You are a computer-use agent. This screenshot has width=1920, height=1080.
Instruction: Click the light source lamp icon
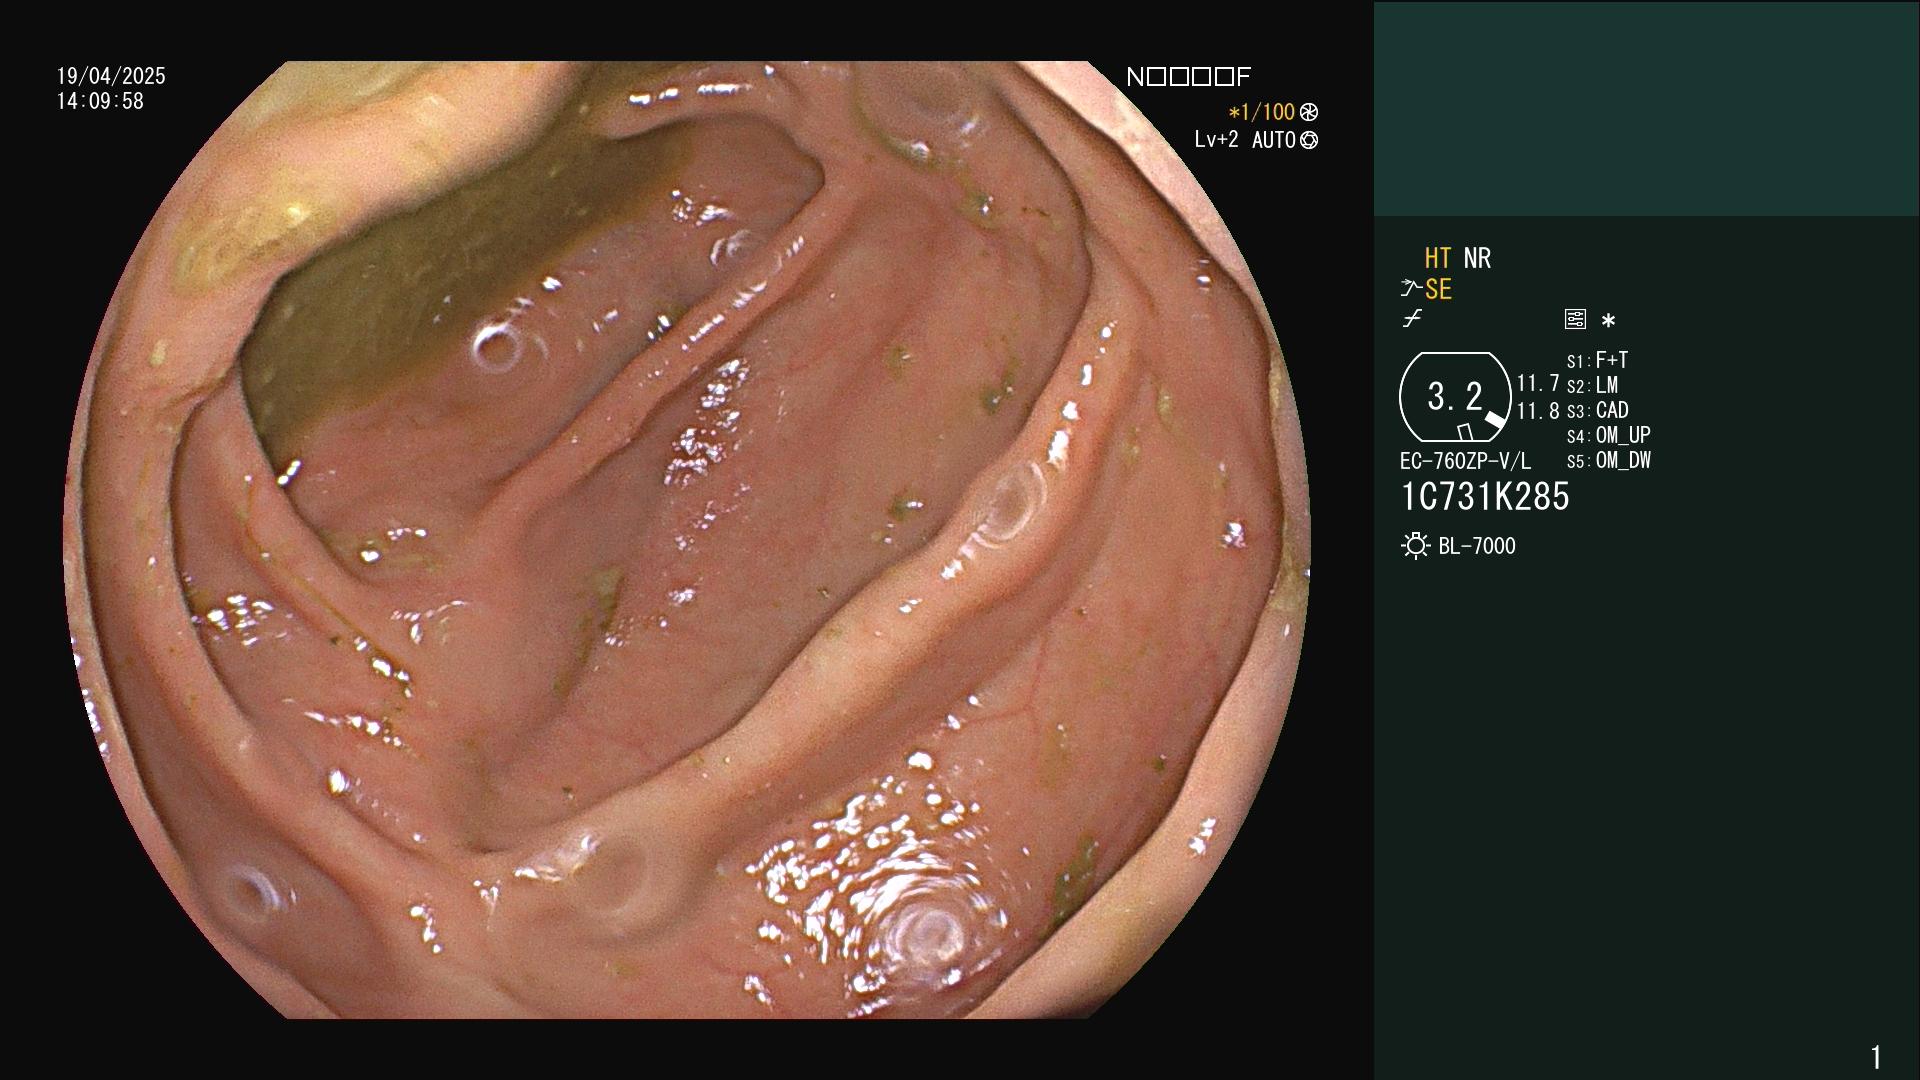pyautogui.click(x=1415, y=546)
